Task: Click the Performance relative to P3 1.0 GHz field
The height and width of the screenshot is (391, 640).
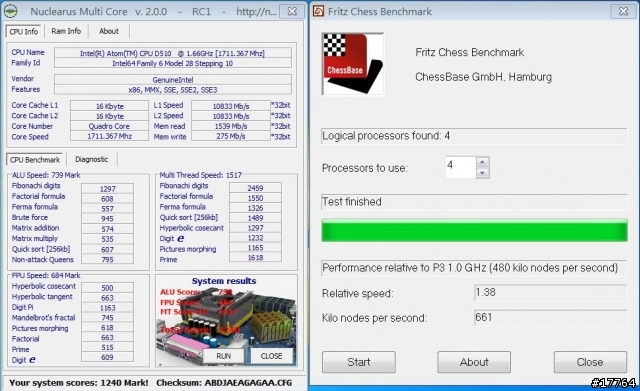Action: point(474,268)
